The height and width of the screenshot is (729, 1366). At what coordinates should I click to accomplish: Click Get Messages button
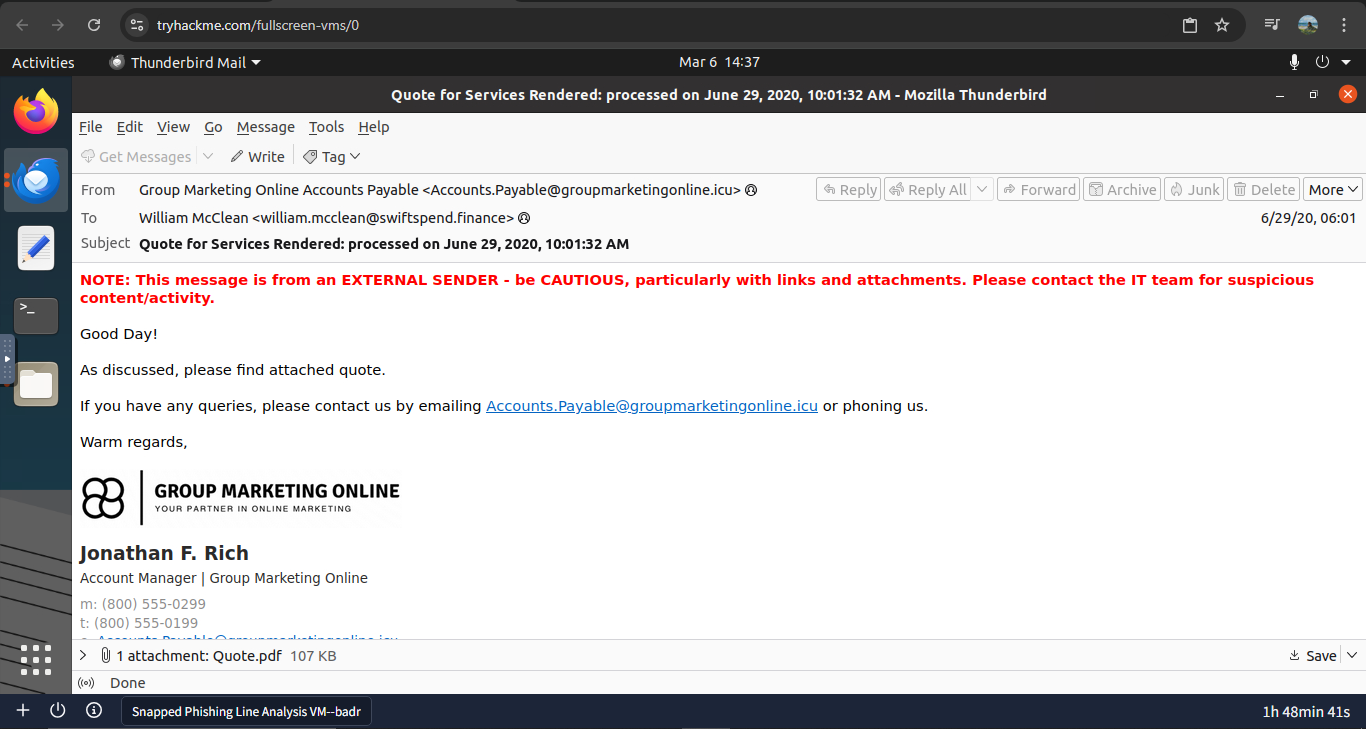pos(136,157)
